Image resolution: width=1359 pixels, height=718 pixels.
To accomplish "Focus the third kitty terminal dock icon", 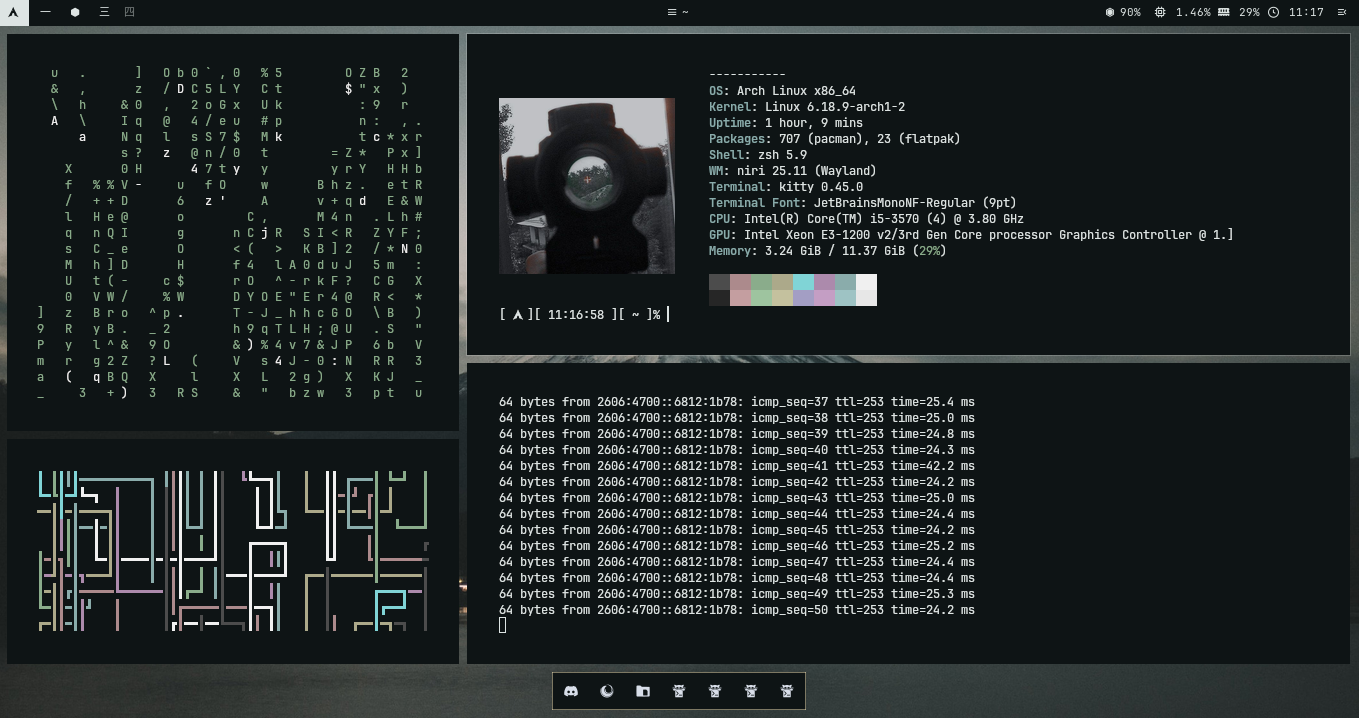I will pos(751,691).
